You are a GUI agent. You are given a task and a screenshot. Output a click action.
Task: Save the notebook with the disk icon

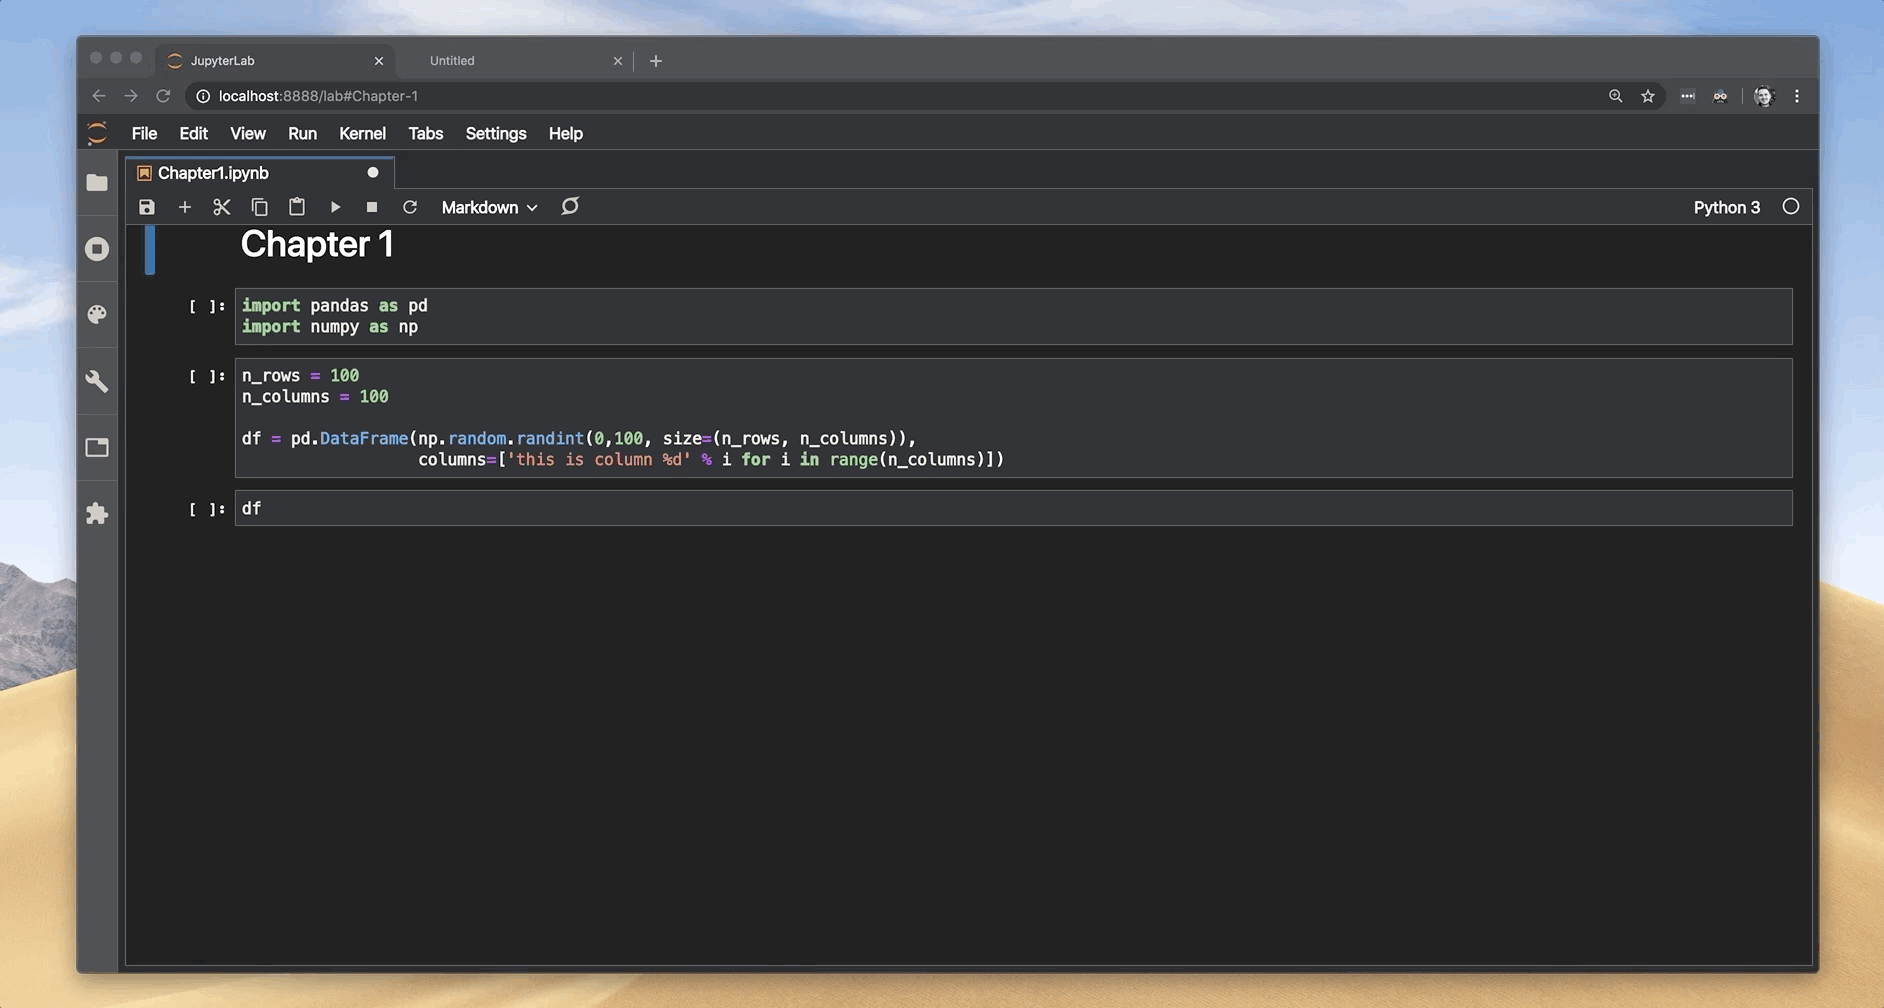(147, 207)
